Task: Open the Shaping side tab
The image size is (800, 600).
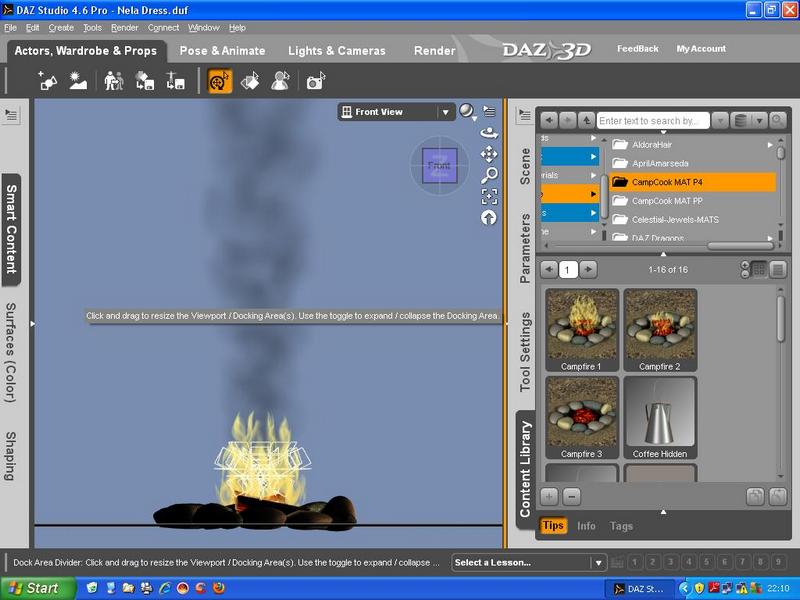Action: click(x=11, y=456)
